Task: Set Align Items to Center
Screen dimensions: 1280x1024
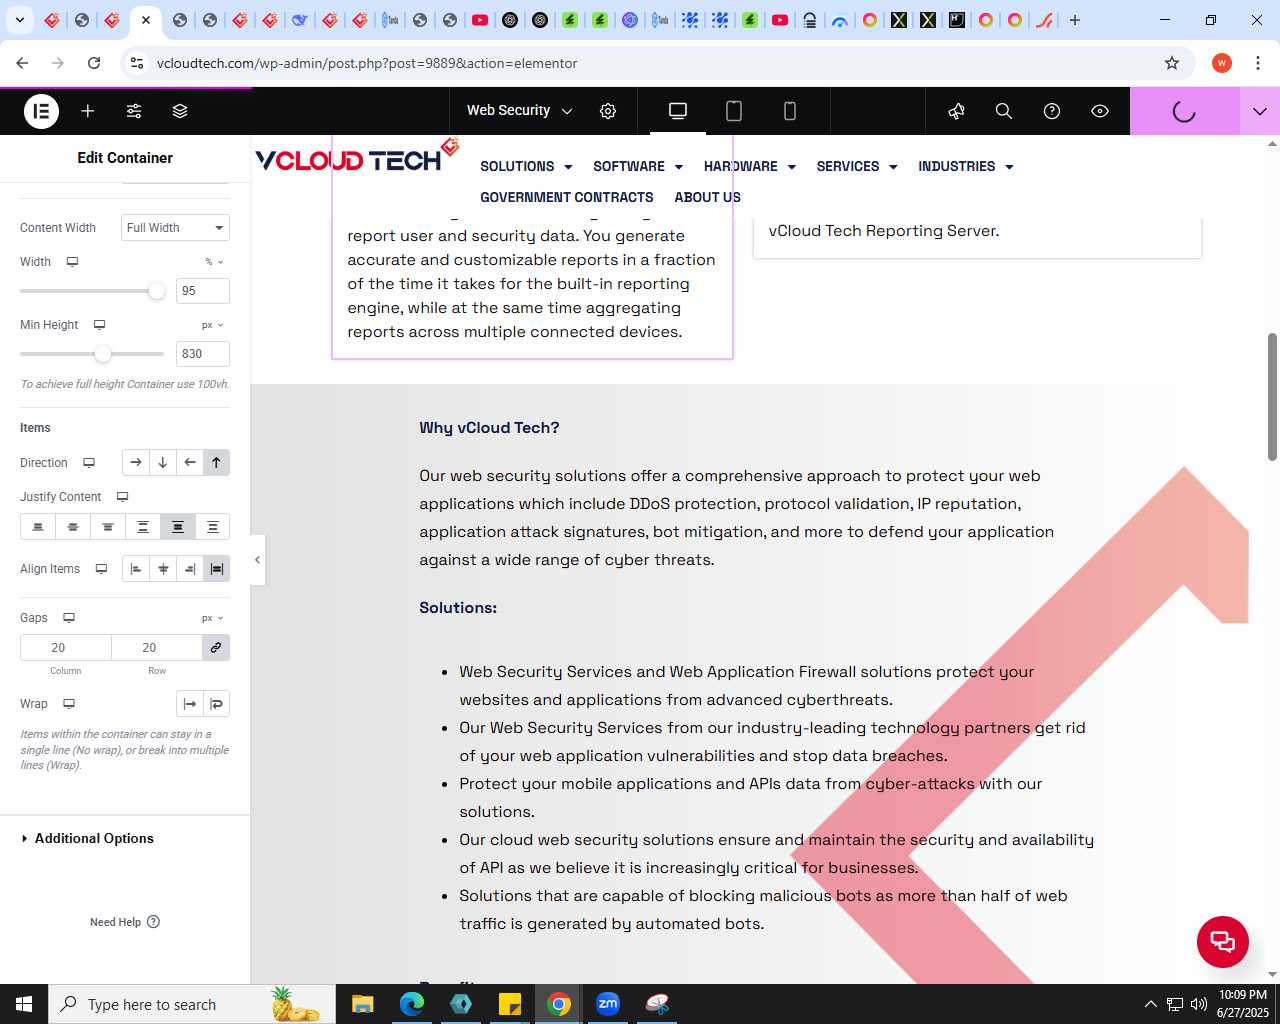Action: tap(163, 569)
